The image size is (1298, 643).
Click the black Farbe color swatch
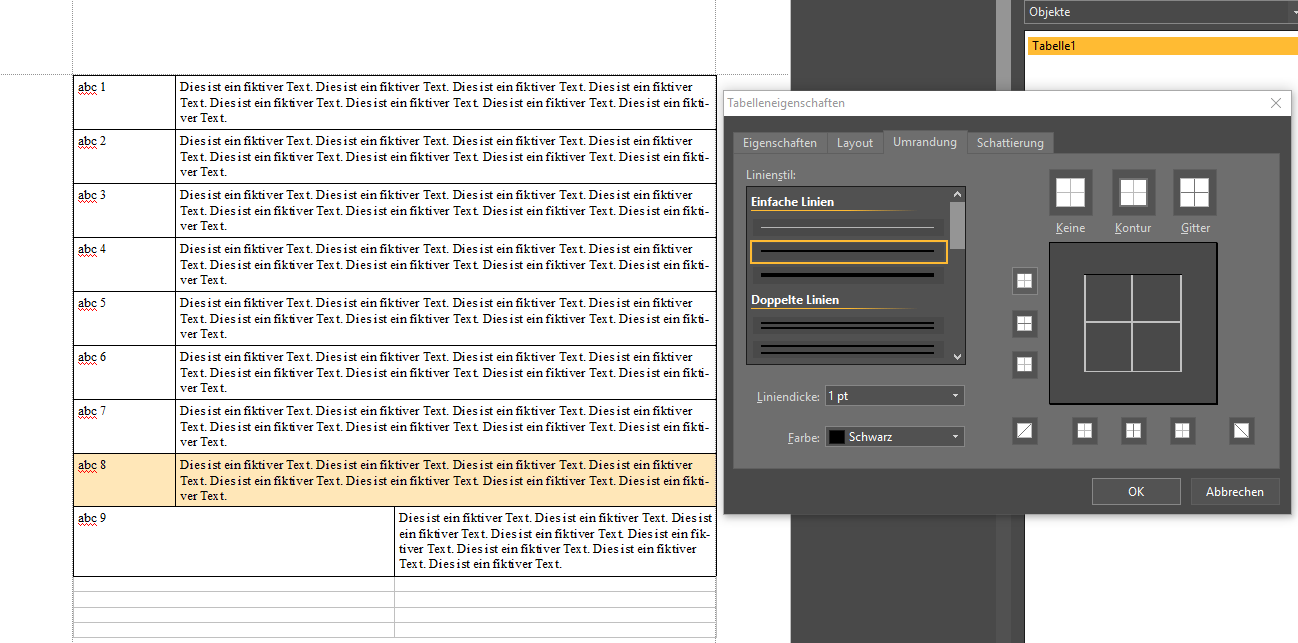[x=837, y=437]
